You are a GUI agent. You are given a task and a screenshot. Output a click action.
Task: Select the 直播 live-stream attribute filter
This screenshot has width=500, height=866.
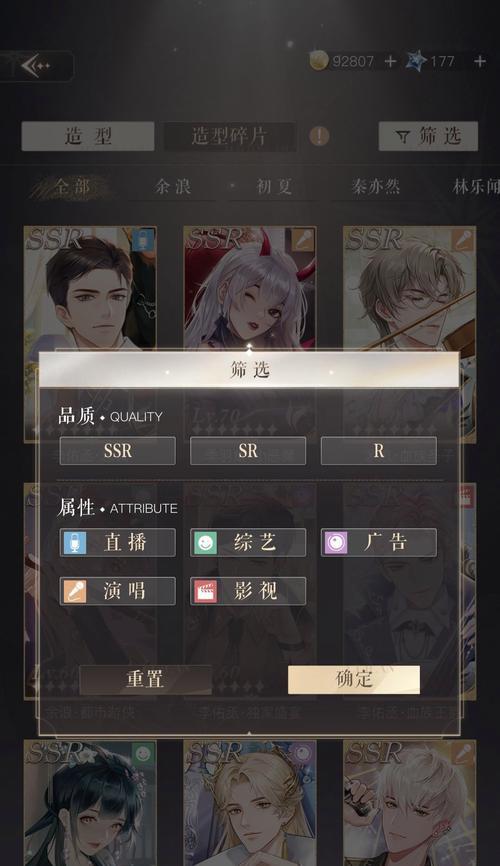click(118, 542)
